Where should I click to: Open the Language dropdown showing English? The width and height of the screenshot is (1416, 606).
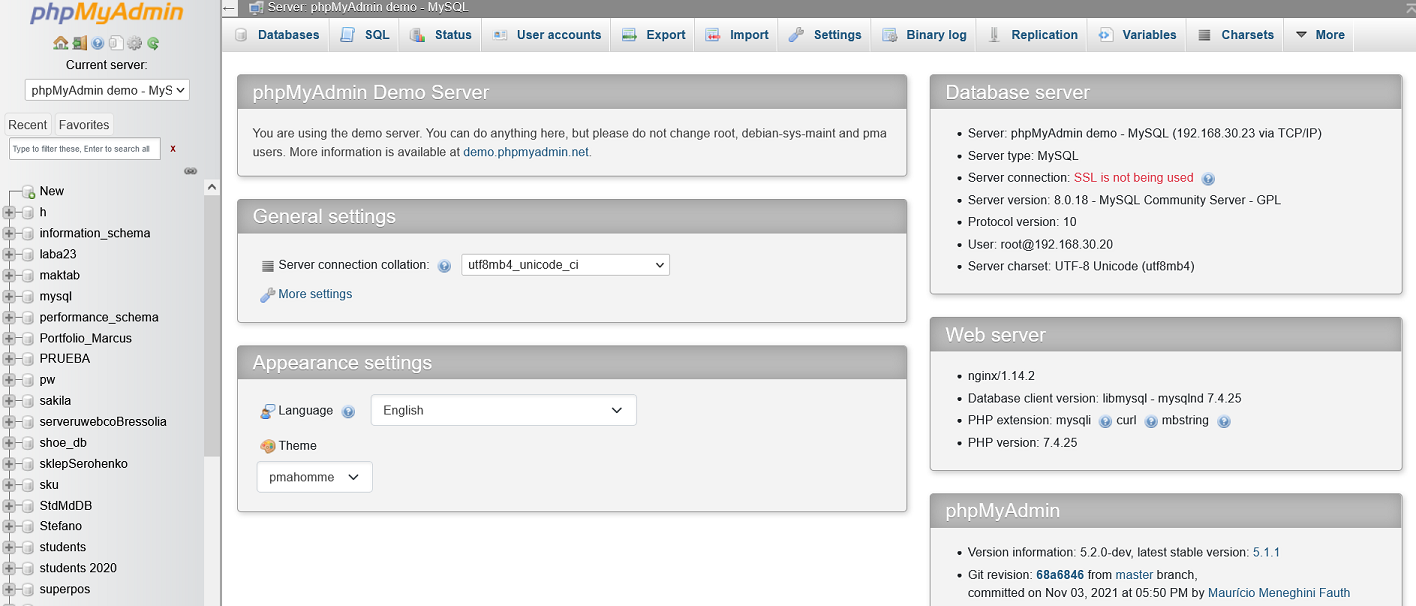coord(503,410)
